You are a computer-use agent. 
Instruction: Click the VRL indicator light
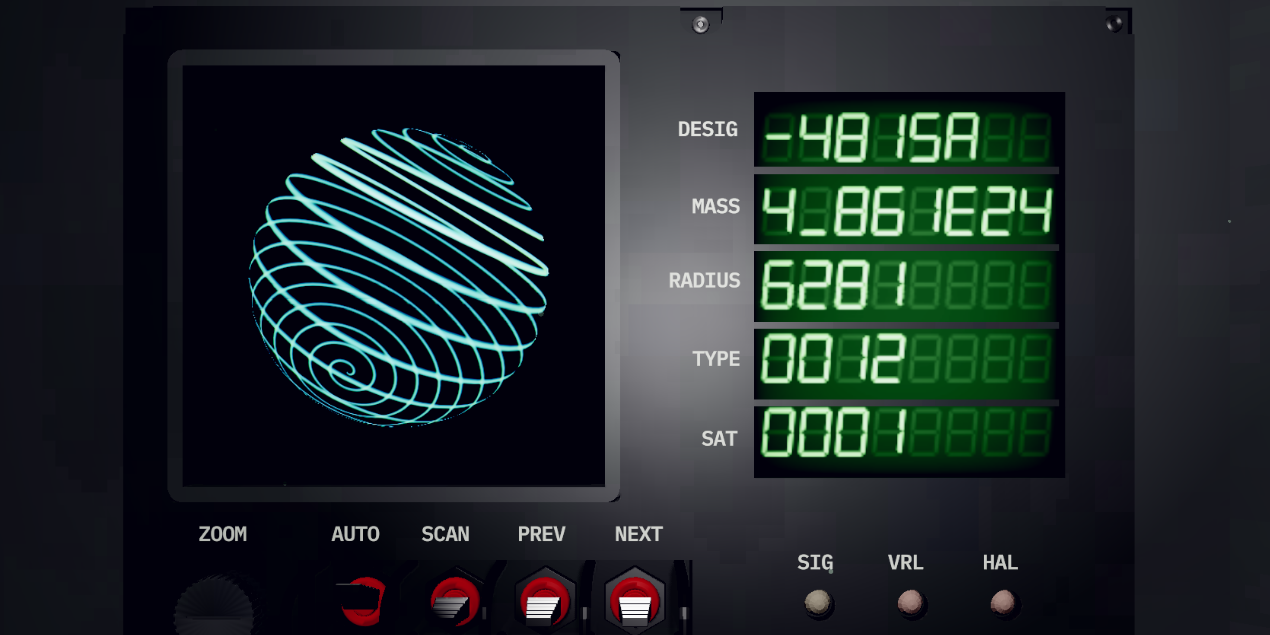(x=910, y=602)
